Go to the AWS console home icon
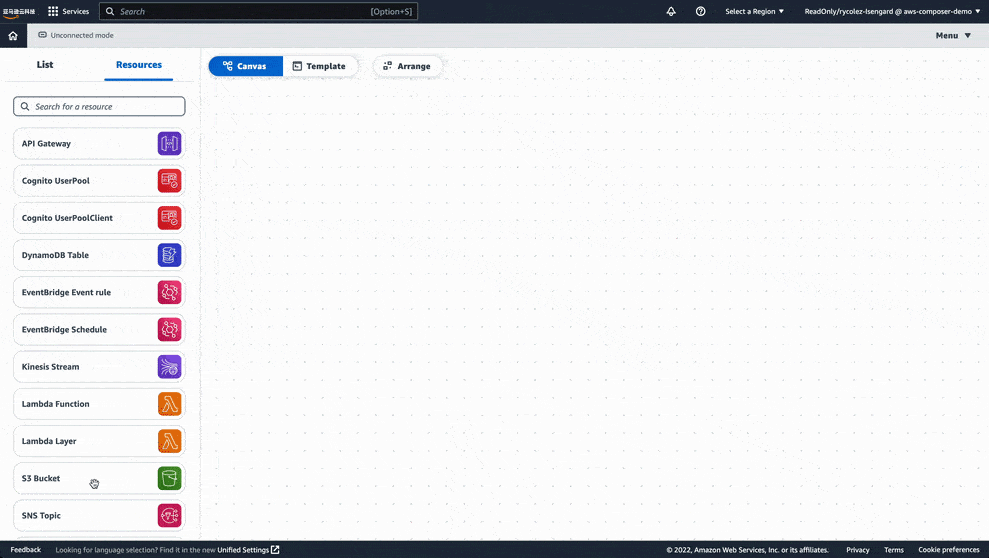Image resolution: width=989 pixels, height=558 pixels. click(x=13, y=36)
